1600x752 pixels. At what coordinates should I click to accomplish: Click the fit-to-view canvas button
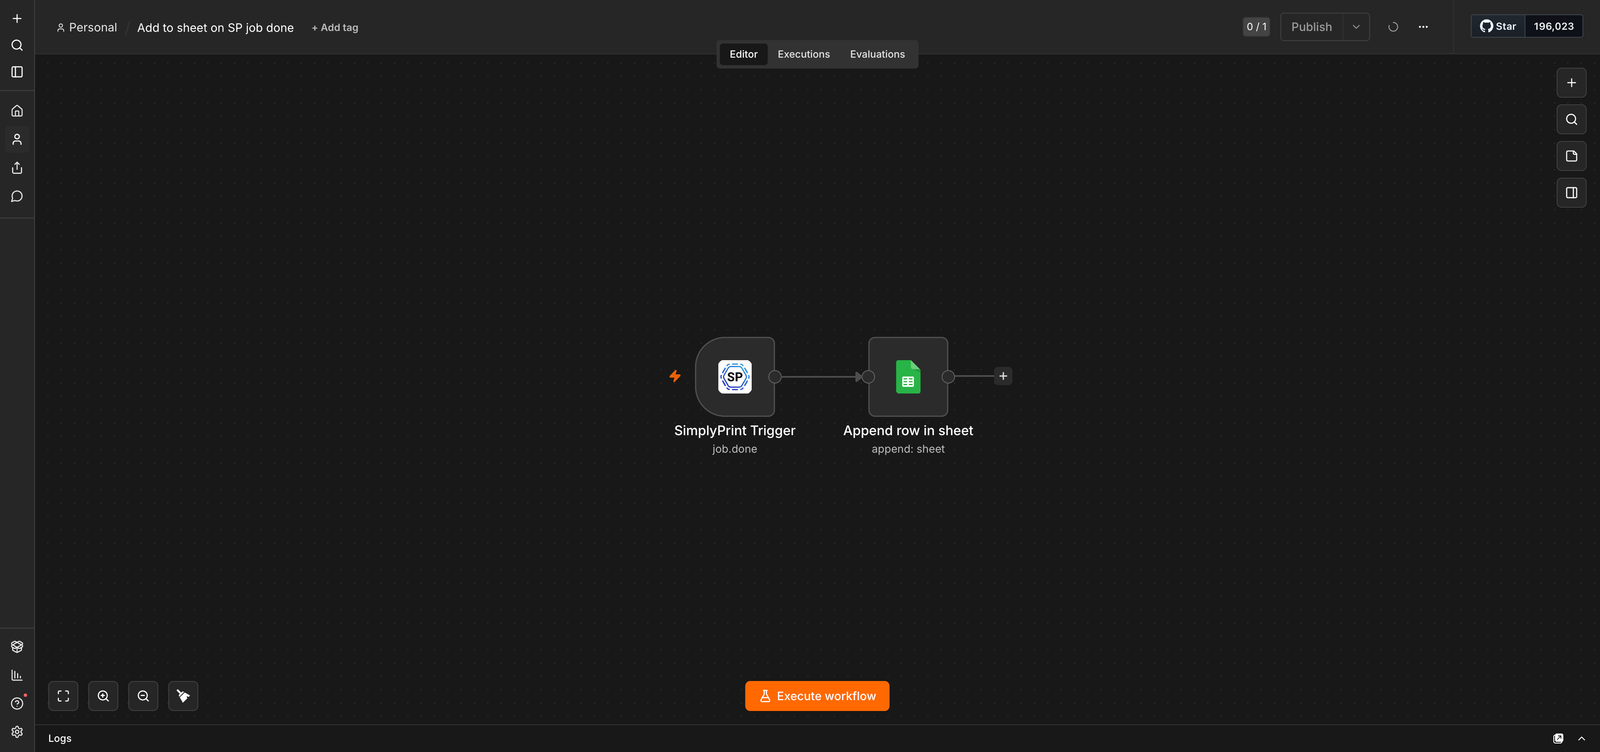tap(63, 696)
